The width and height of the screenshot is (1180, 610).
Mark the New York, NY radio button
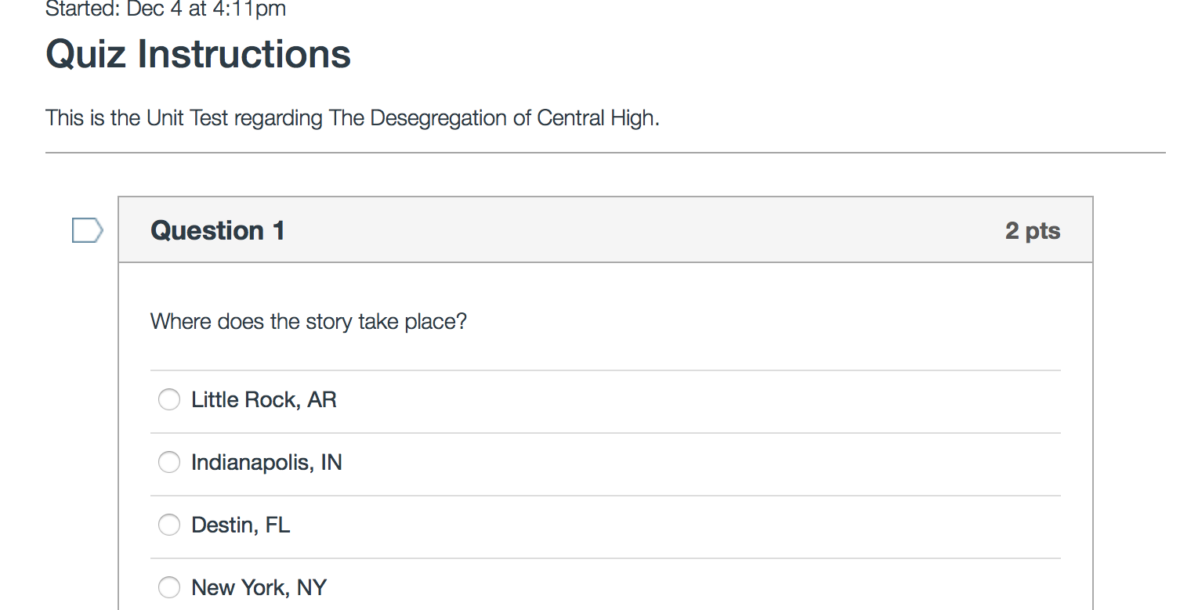click(171, 587)
